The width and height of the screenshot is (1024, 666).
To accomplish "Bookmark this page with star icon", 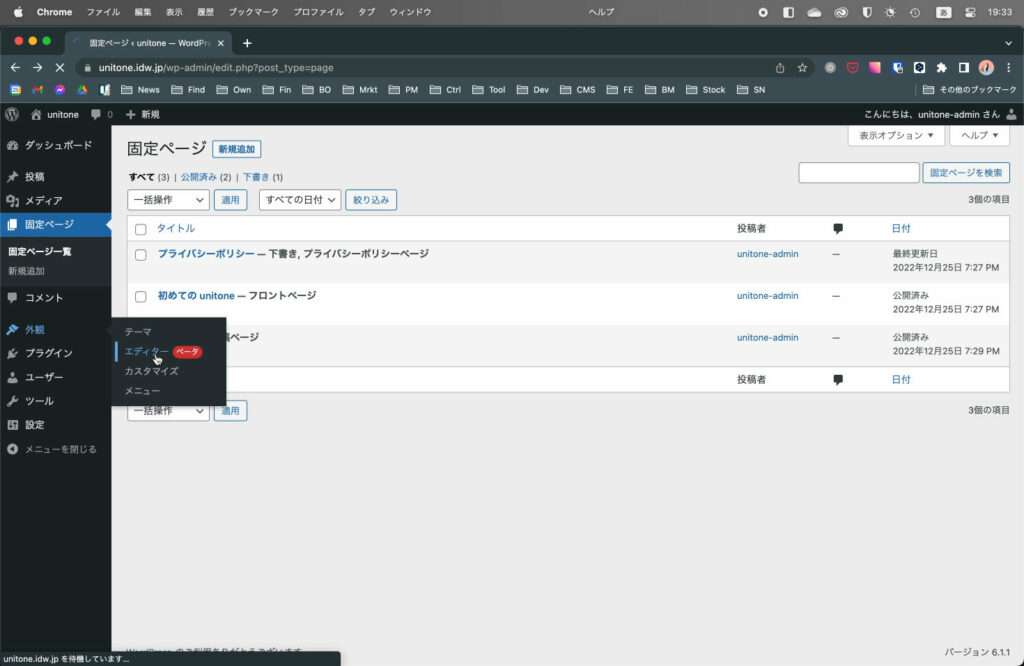I will (802, 68).
